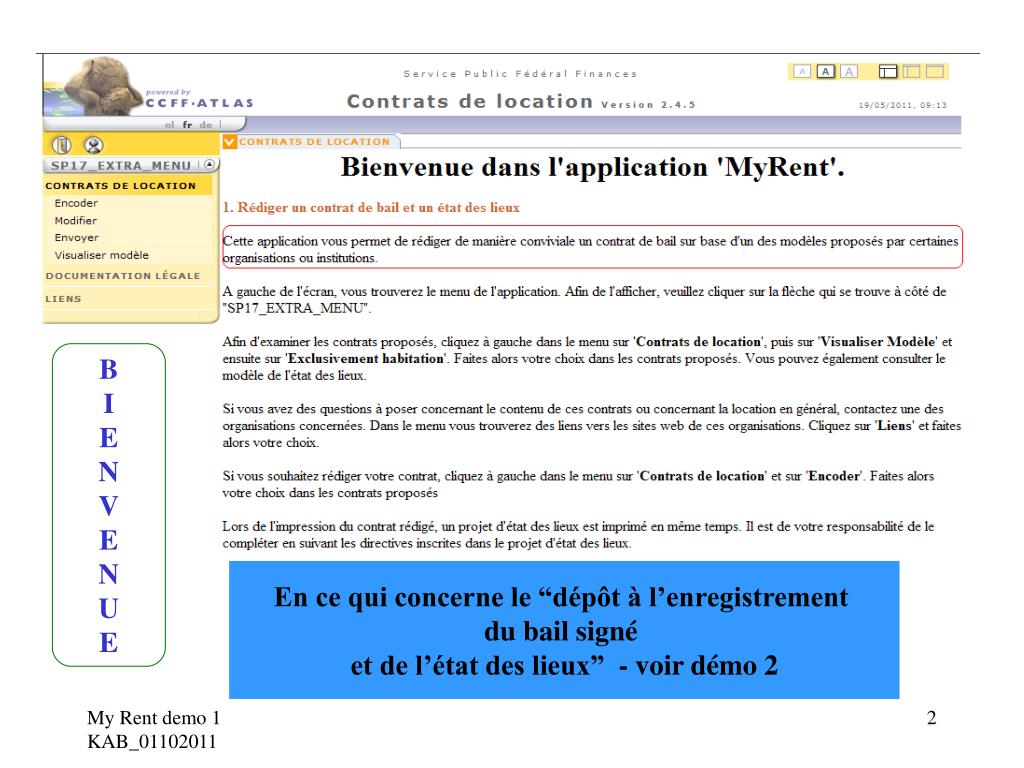The width and height of the screenshot is (1024, 768).
Task: Click paragraph starting 'Cette application vous permet'
Action: point(591,249)
